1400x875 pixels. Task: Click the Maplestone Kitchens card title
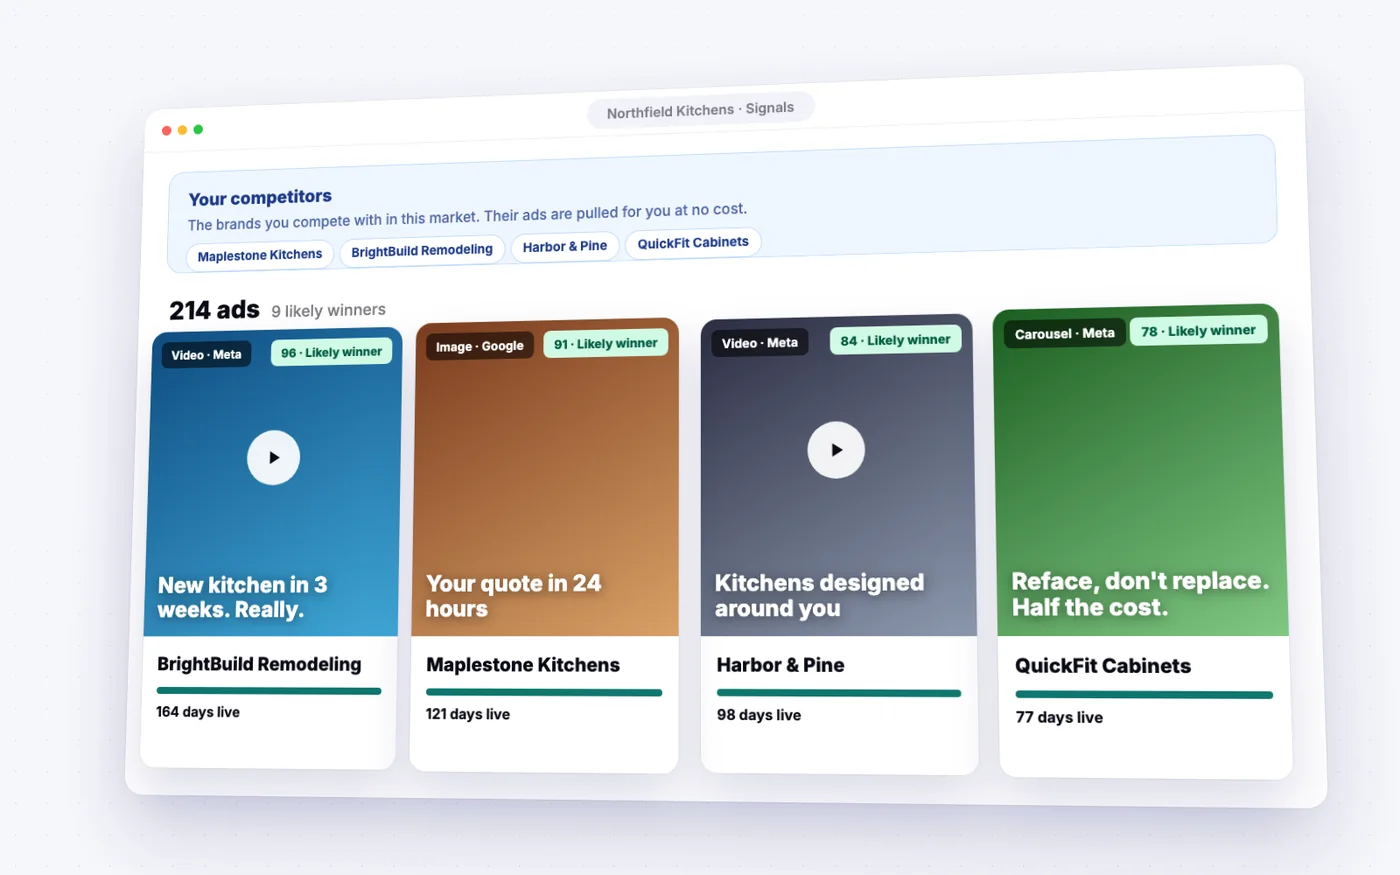pyautogui.click(x=523, y=665)
